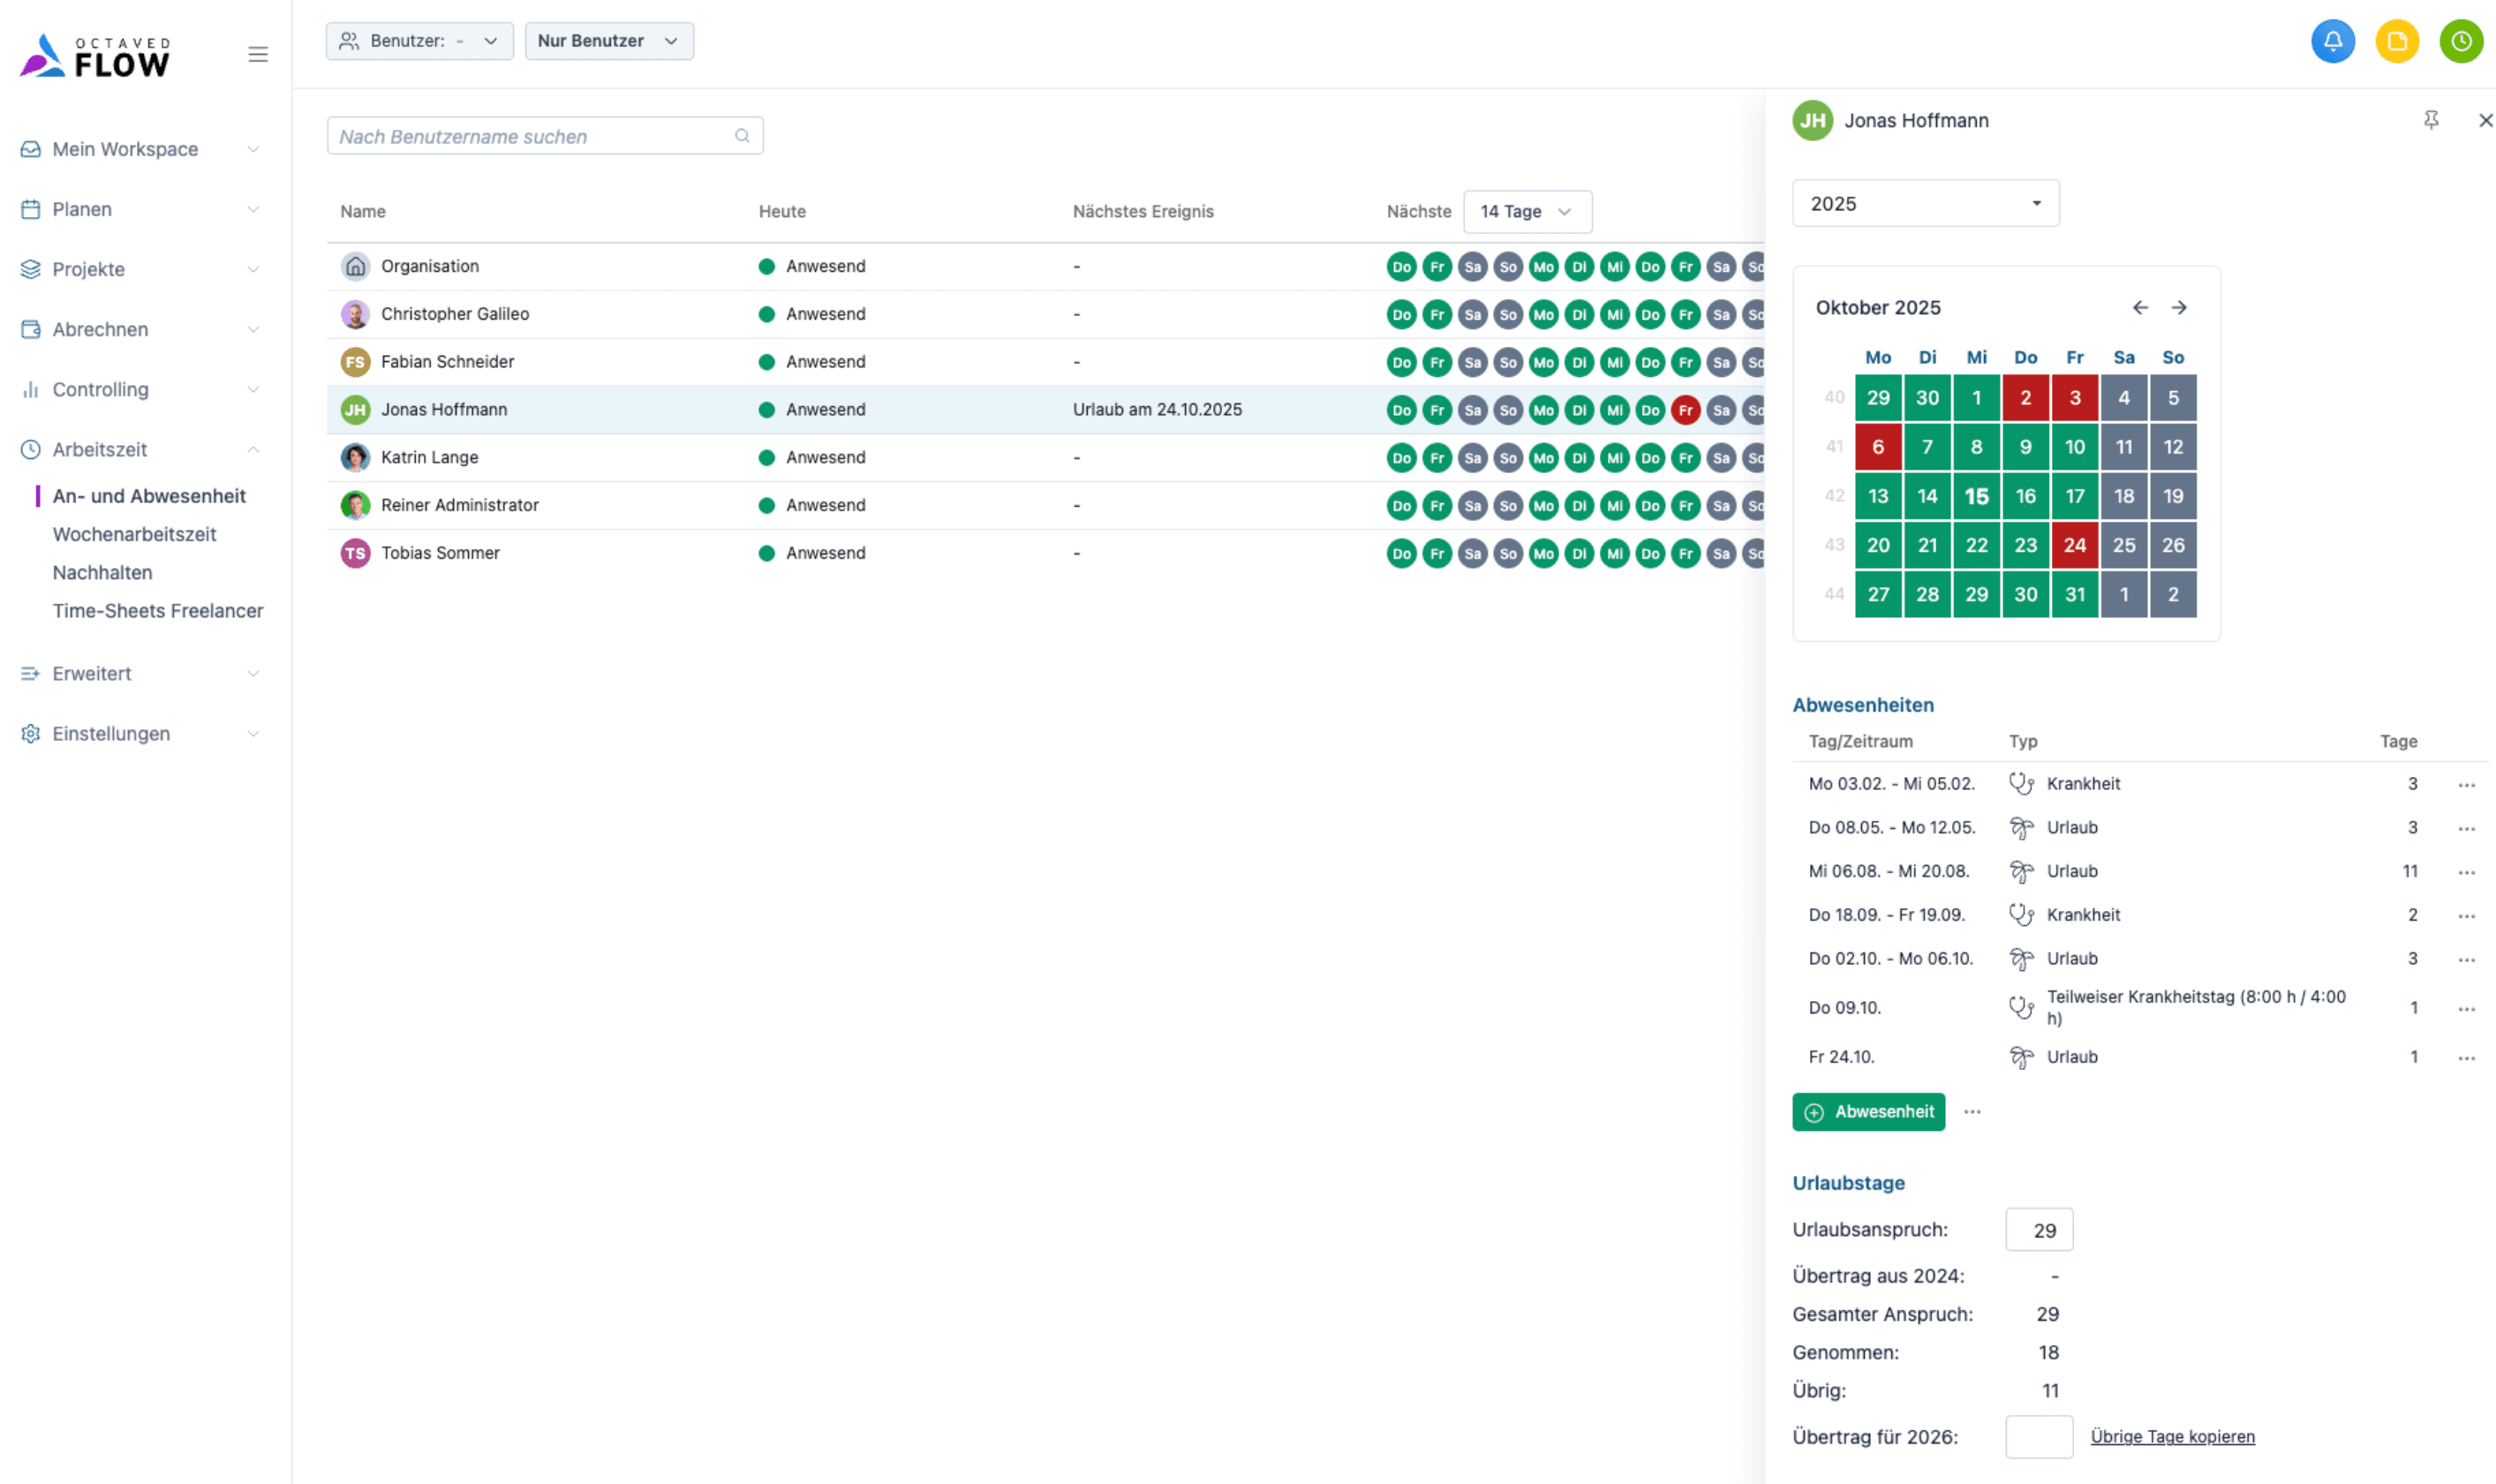The height and width of the screenshot is (1484, 2496).
Task: Click search magnifier in username field
Action: pyautogui.click(x=742, y=136)
